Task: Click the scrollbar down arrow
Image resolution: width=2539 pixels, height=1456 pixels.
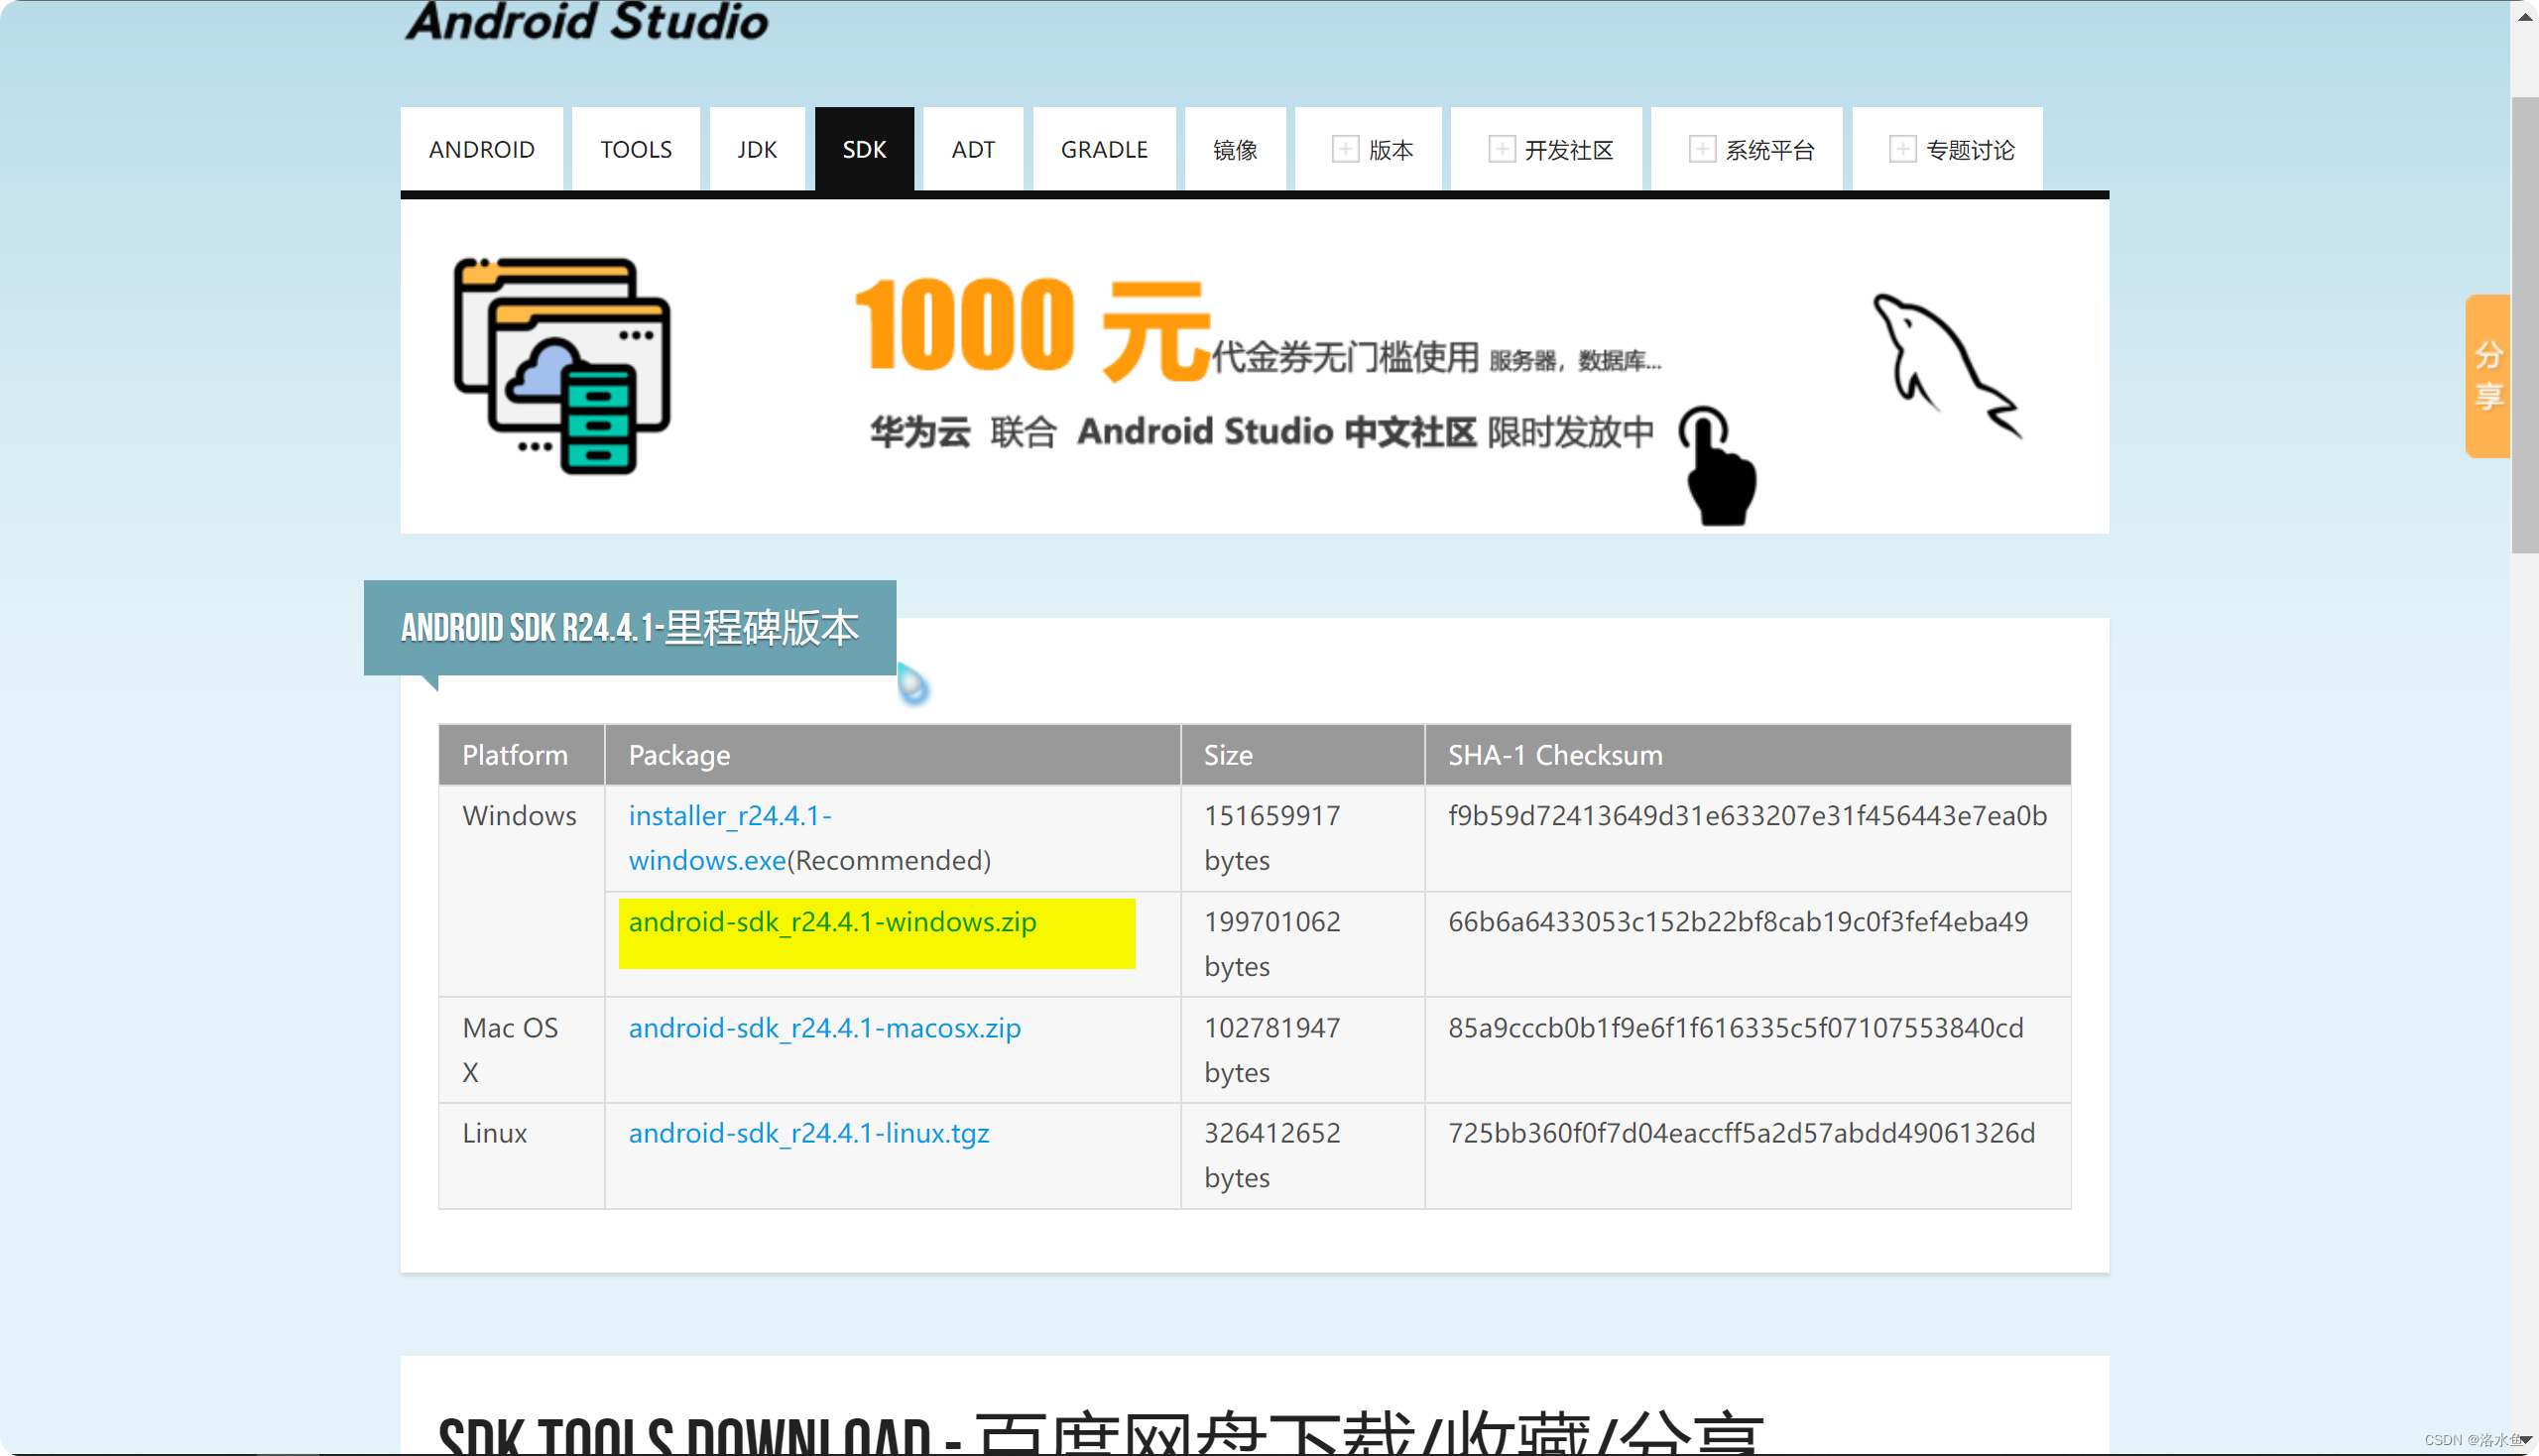Action: coord(2526,1441)
